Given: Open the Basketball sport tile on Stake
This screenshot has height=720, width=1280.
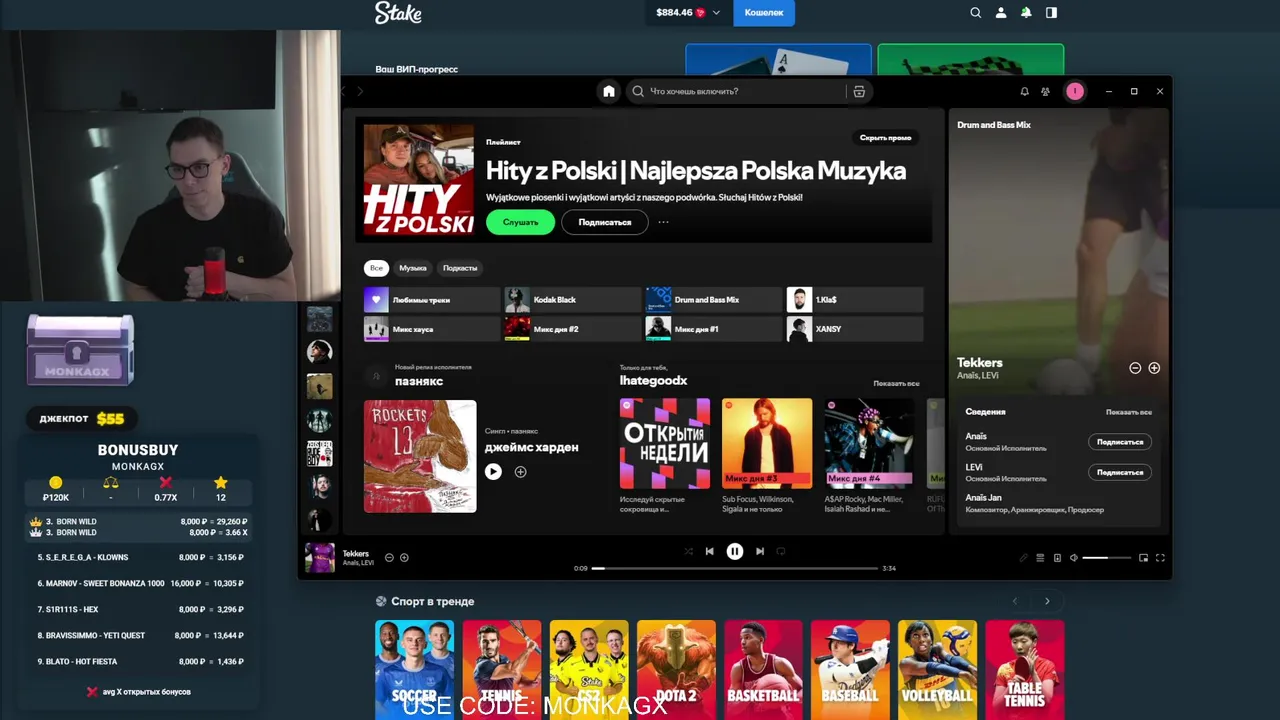Looking at the screenshot, I should tap(763, 669).
